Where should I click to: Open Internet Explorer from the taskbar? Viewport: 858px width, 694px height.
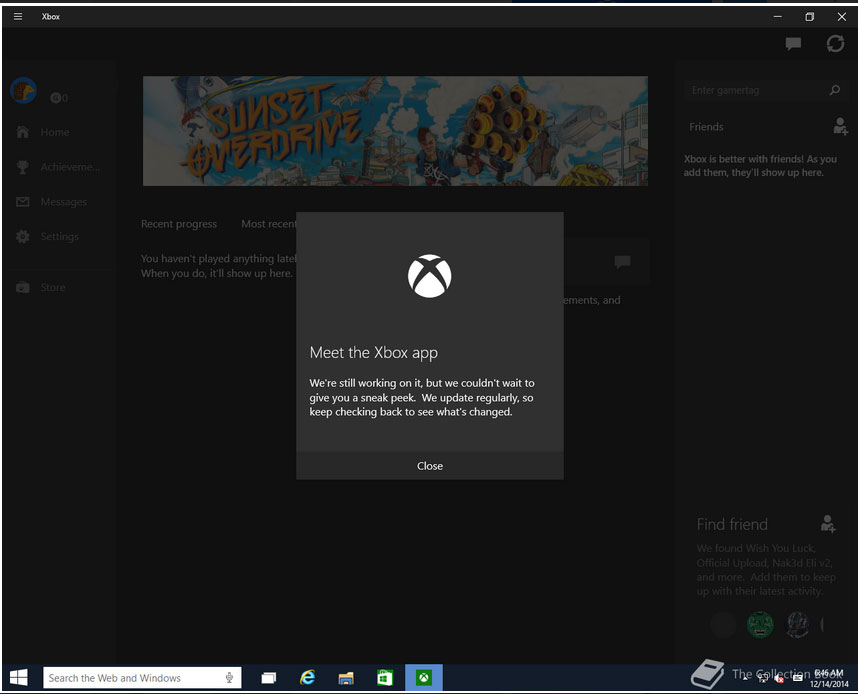point(308,678)
